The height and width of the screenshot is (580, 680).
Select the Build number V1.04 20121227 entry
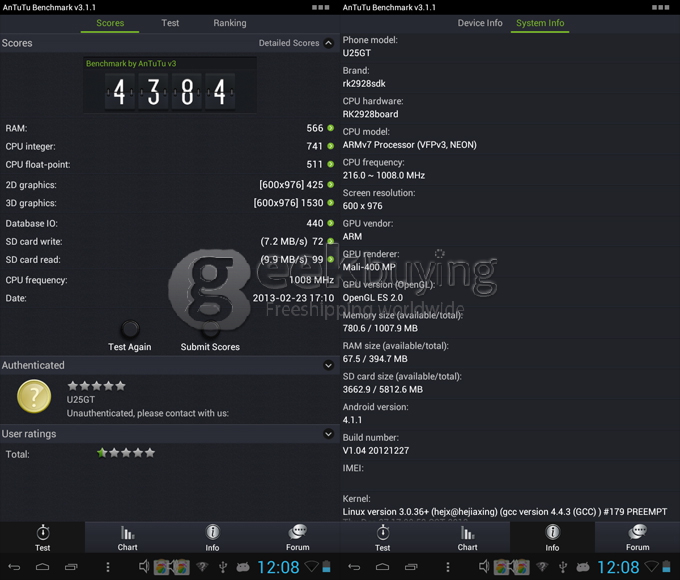point(510,444)
